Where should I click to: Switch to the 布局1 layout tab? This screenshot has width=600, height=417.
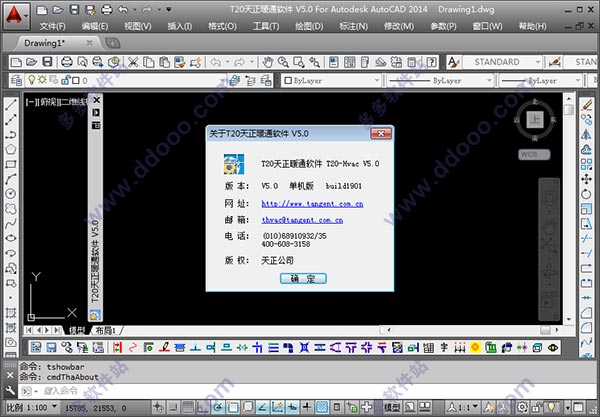tap(105, 330)
